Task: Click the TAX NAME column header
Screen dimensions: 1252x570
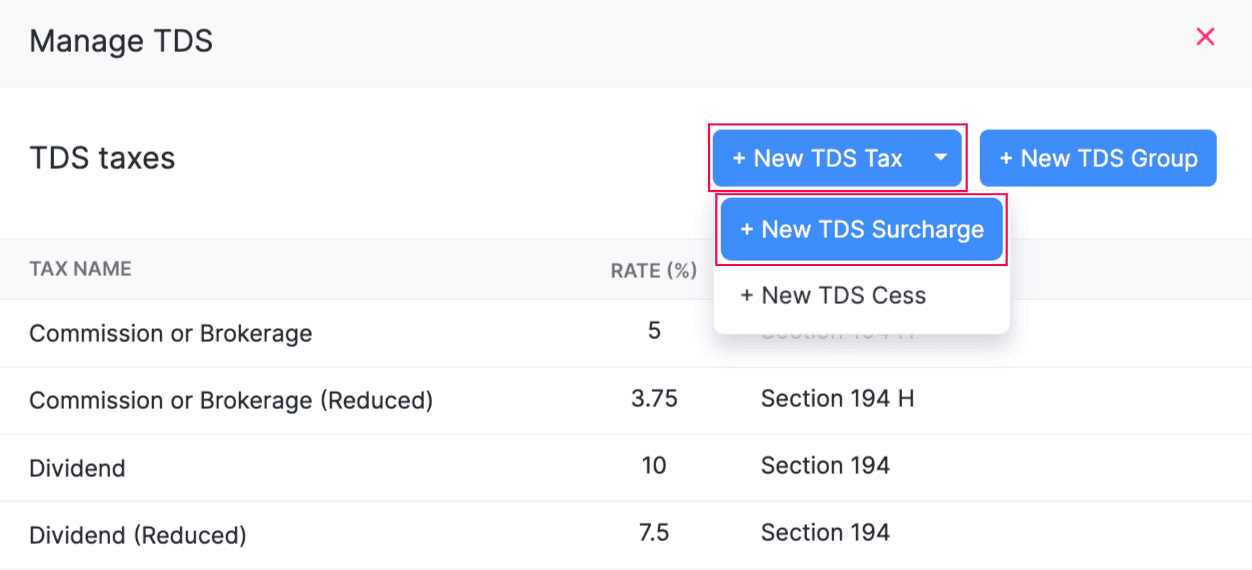Action: pos(80,269)
